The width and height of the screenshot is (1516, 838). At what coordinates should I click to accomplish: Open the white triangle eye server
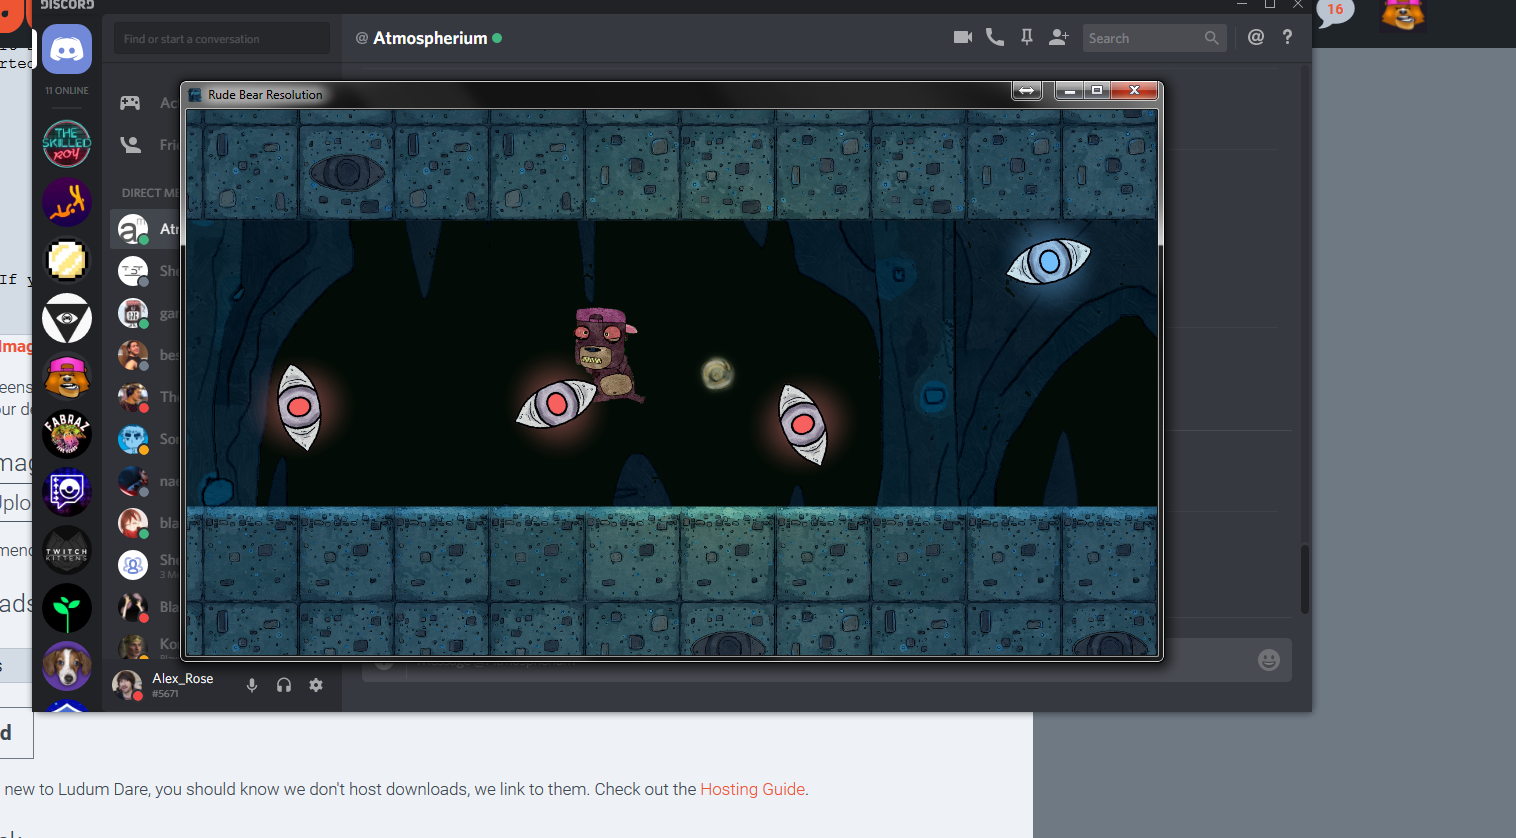pyautogui.click(x=67, y=319)
